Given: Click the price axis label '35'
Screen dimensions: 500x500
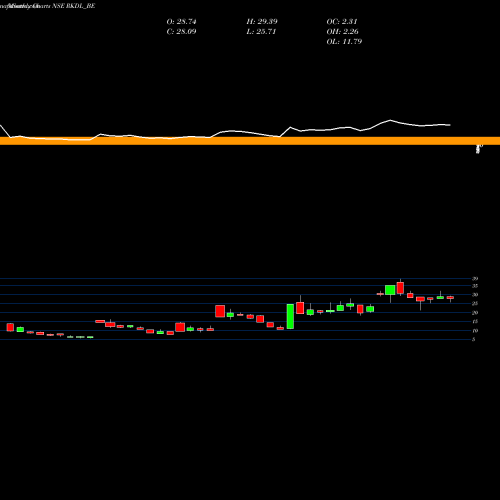Looking at the screenshot, I should [x=475, y=286].
